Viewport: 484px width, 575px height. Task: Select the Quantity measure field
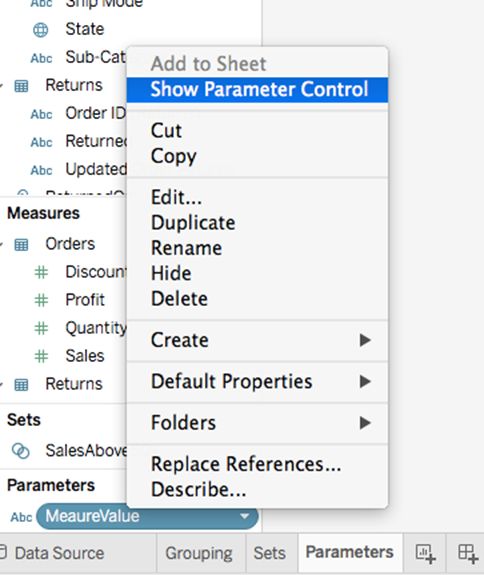[95, 328]
